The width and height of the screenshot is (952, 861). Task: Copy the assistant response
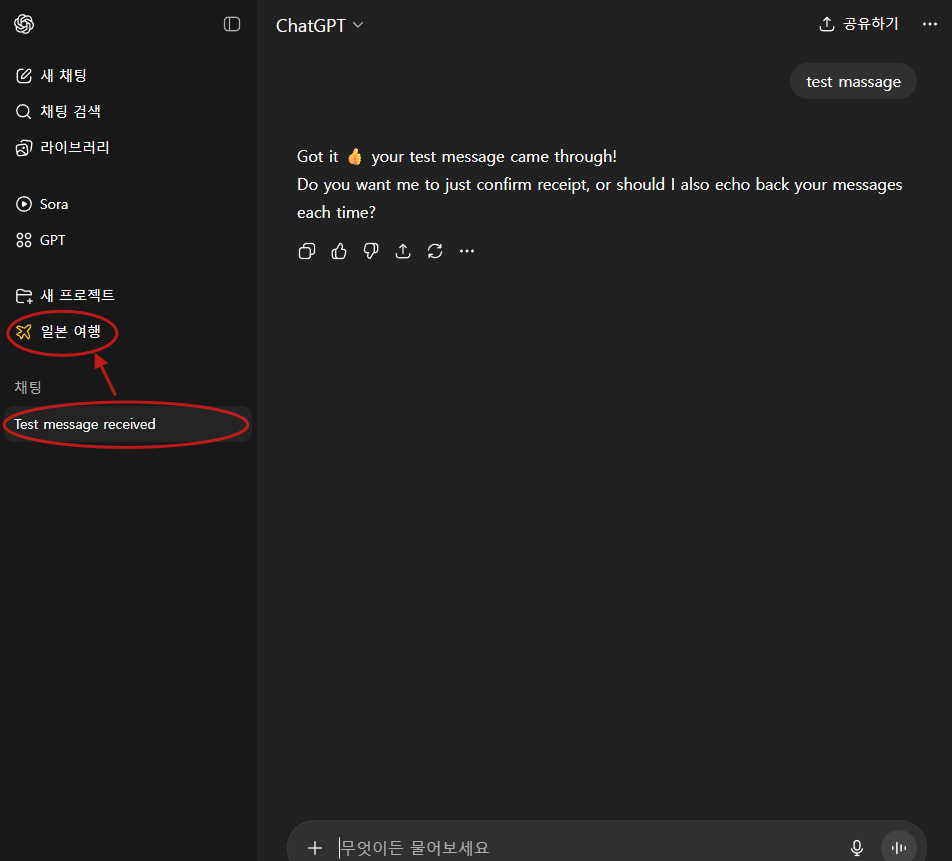(307, 251)
